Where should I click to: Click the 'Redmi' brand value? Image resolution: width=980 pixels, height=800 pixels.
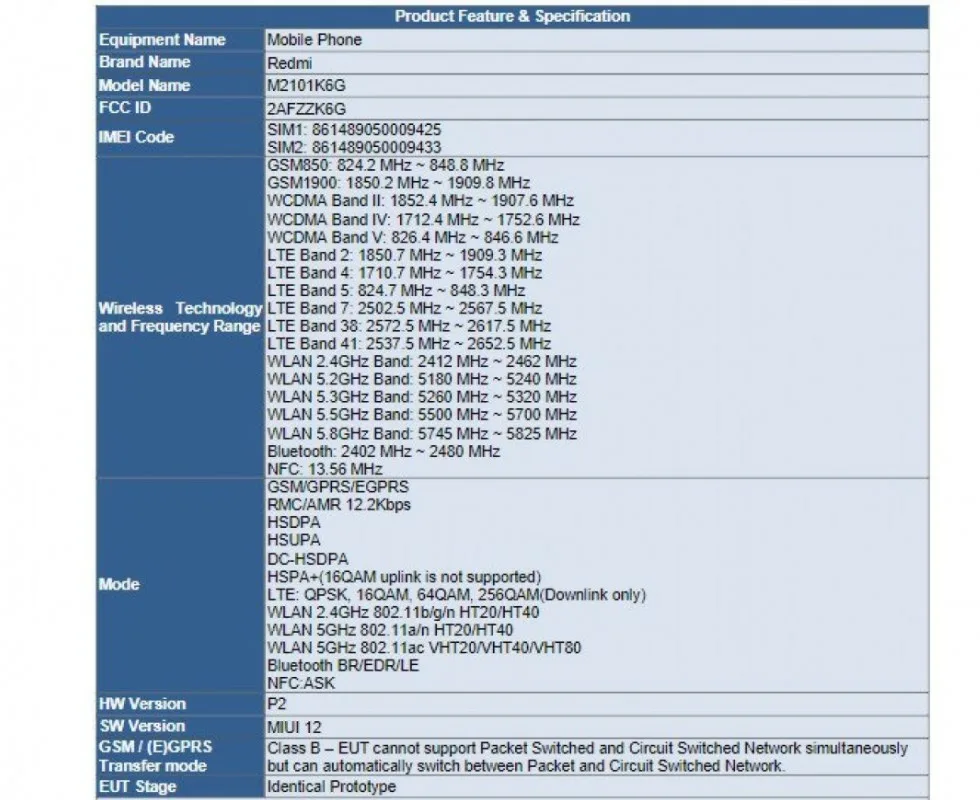coord(289,63)
